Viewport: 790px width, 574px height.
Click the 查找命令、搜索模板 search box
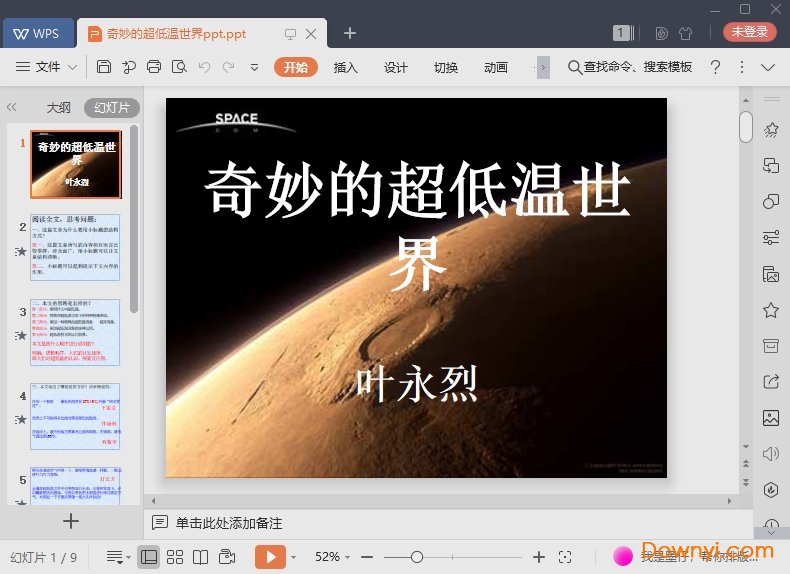pyautogui.click(x=630, y=67)
